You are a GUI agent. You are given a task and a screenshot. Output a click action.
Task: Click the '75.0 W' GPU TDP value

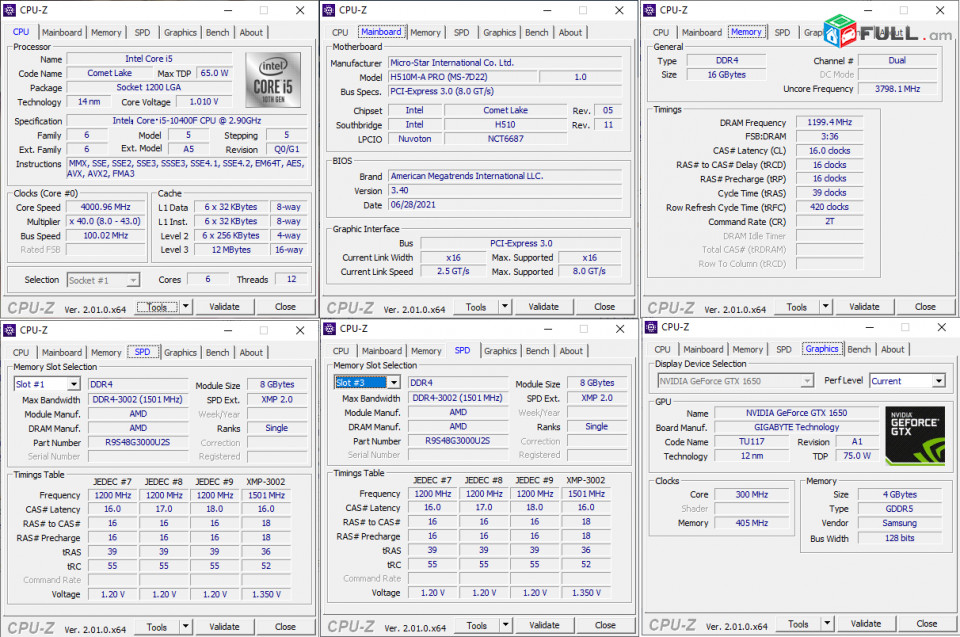click(857, 456)
